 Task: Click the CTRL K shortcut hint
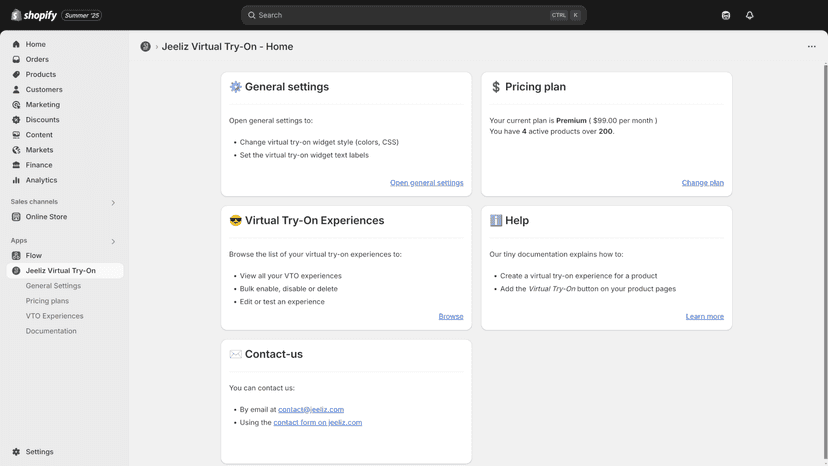point(566,15)
